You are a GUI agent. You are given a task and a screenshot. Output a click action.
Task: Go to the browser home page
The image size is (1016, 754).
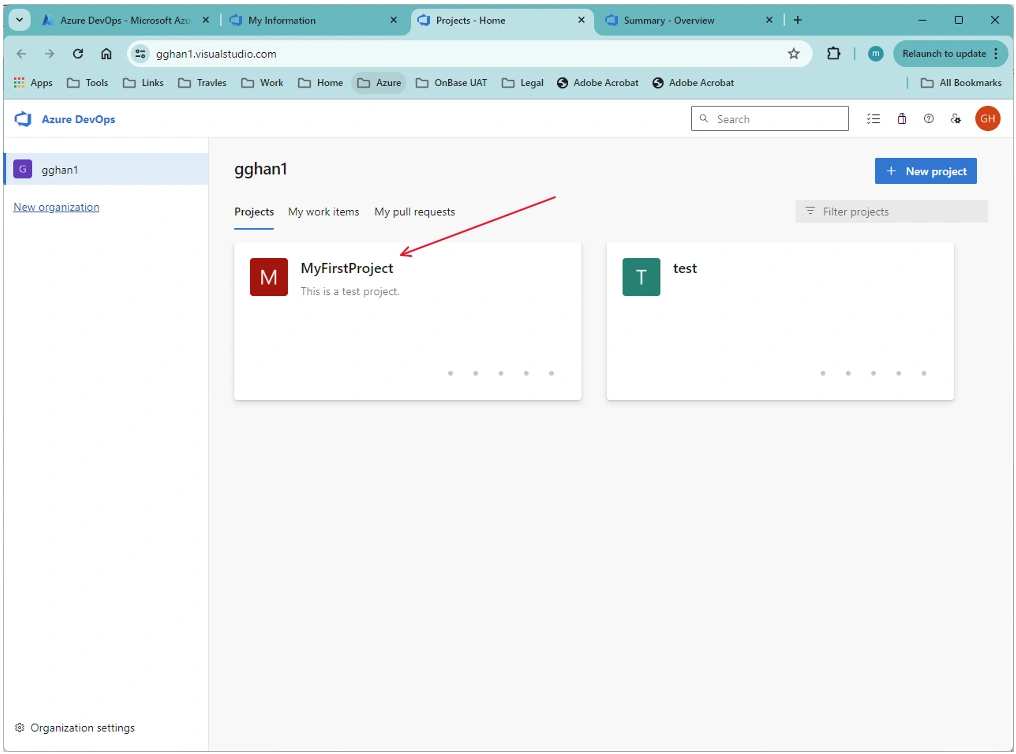pos(106,54)
